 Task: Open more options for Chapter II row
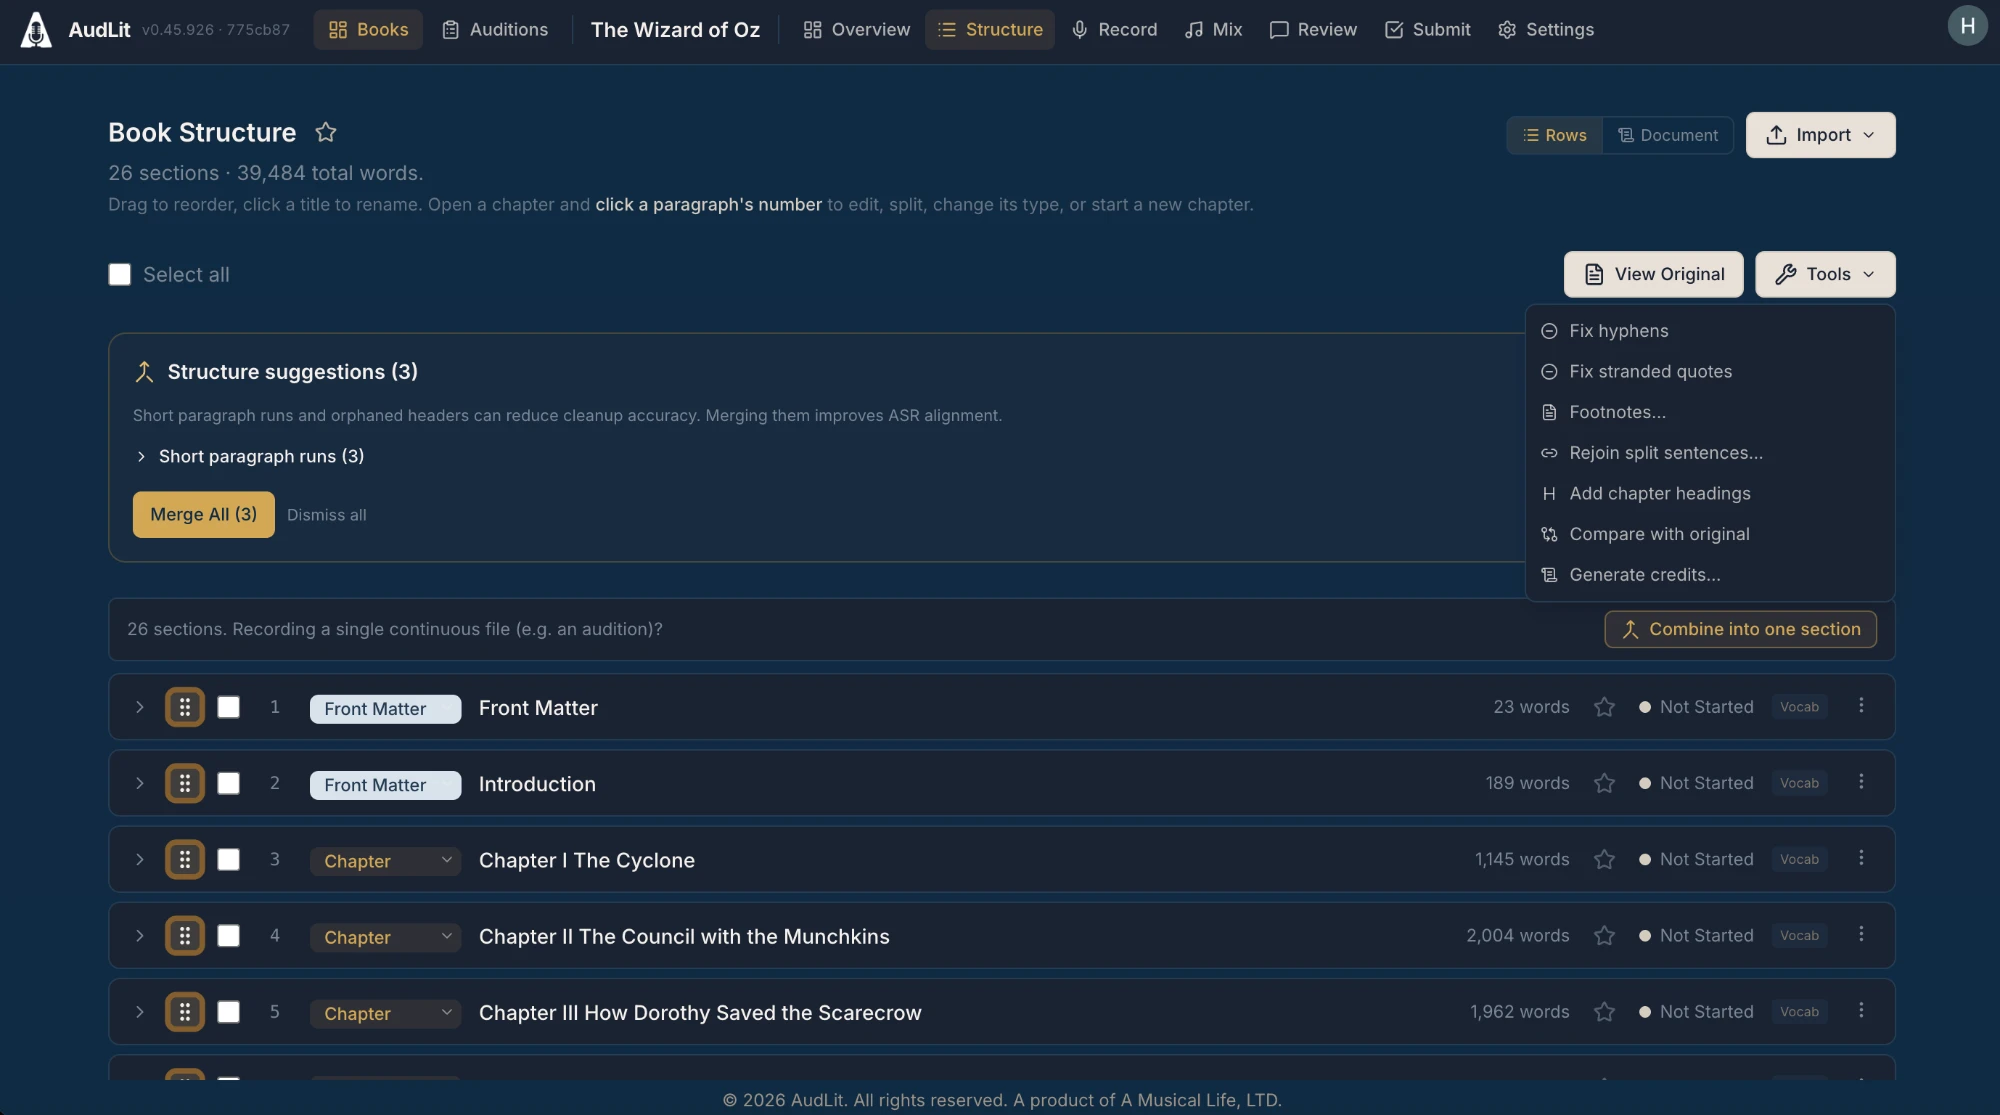(x=1861, y=934)
